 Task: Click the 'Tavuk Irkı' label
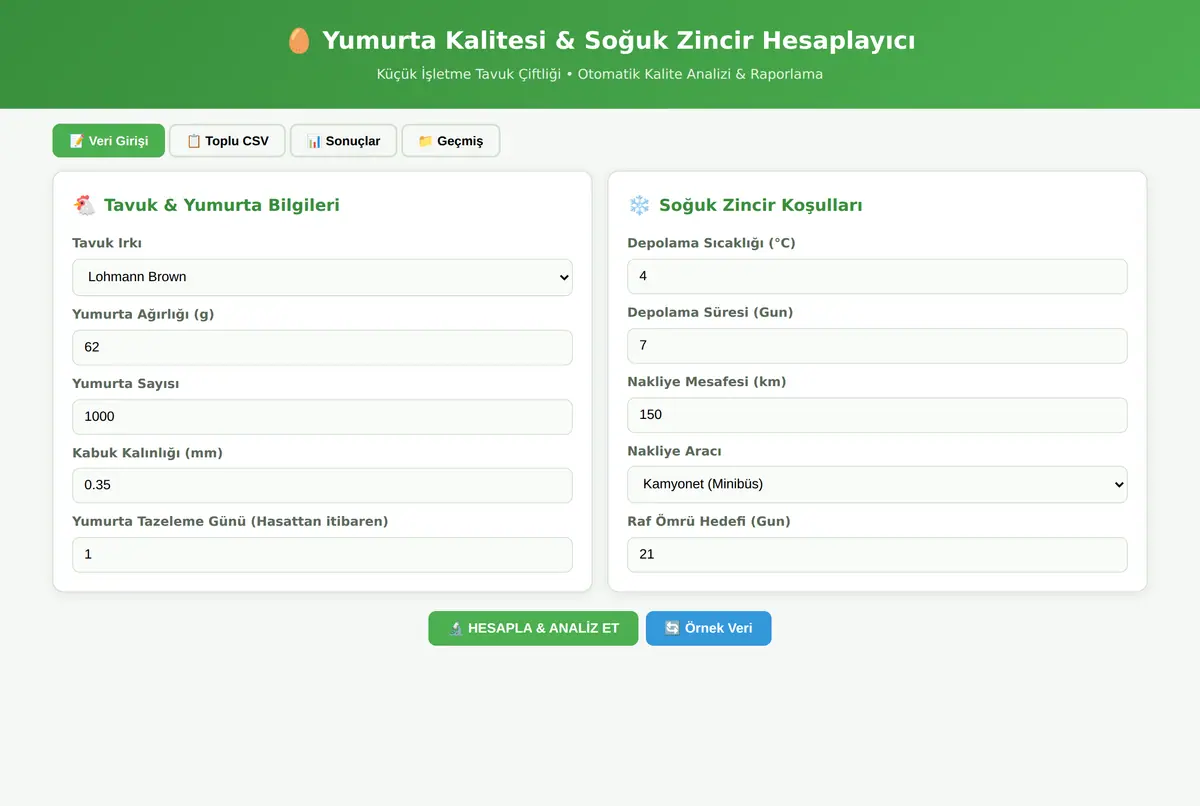107,243
